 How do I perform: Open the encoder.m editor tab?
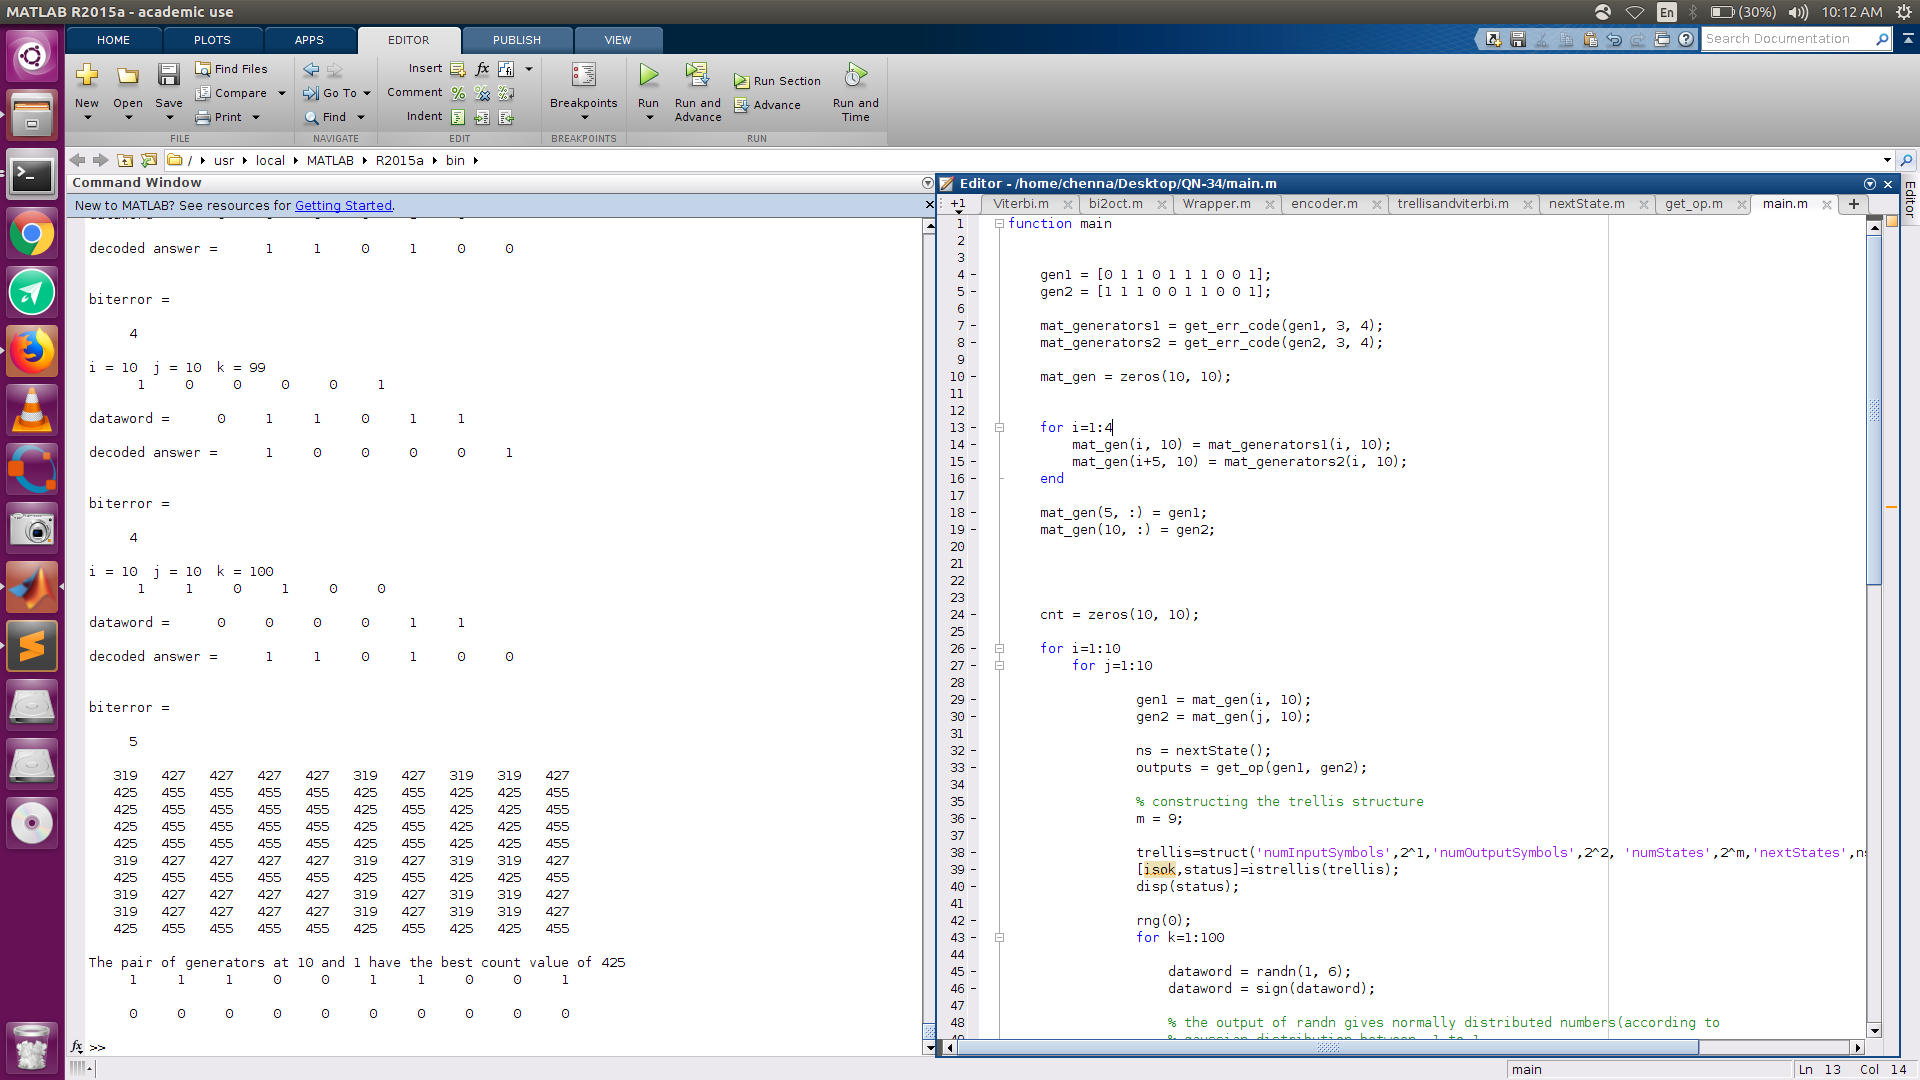pyautogui.click(x=1324, y=204)
